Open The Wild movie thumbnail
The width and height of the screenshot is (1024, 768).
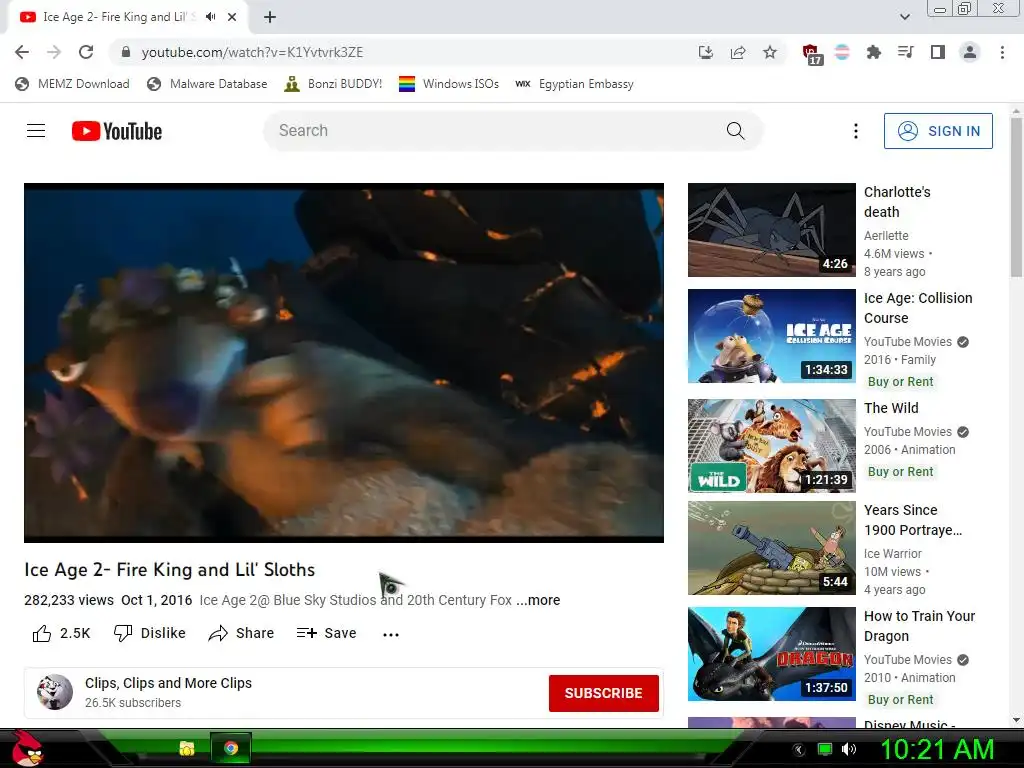(771, 445)
